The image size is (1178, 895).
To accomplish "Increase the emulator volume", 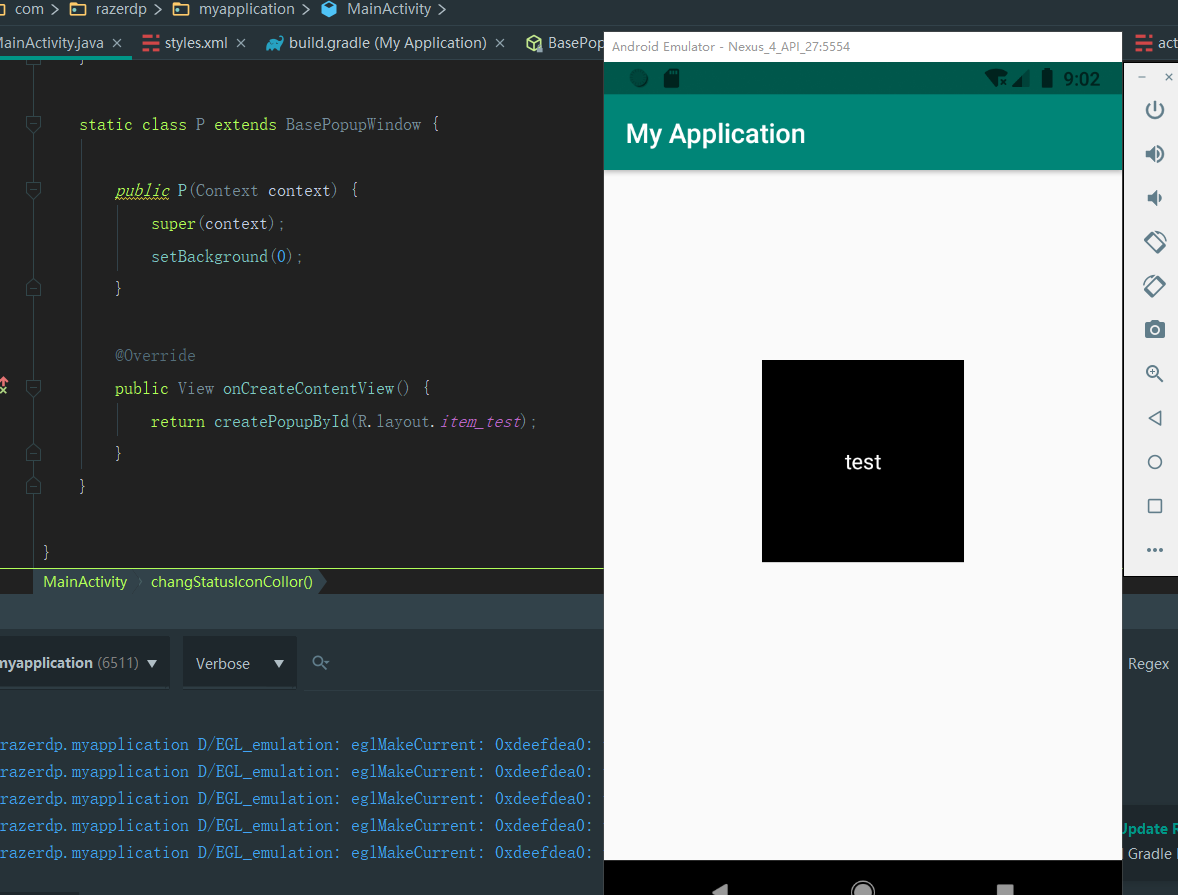I will point(1154,154).
